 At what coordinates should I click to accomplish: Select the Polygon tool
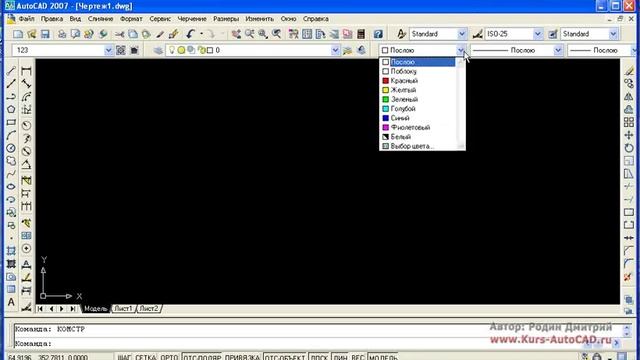11,109
